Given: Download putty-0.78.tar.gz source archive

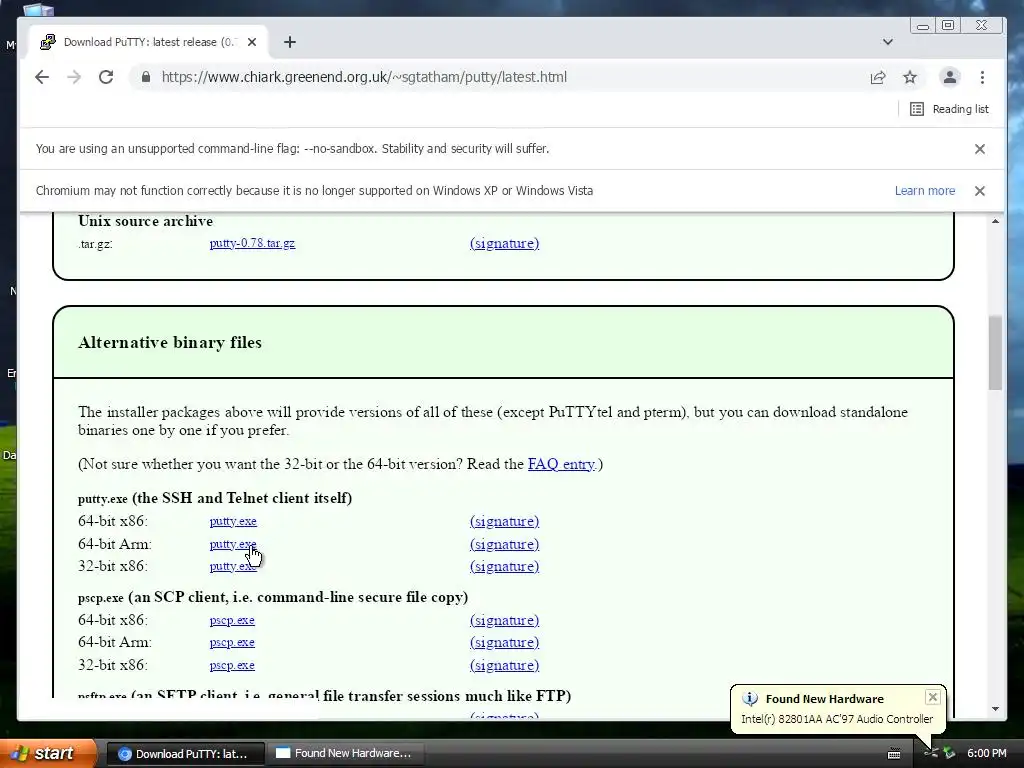Looking at the screenshot, I should 252,244.
